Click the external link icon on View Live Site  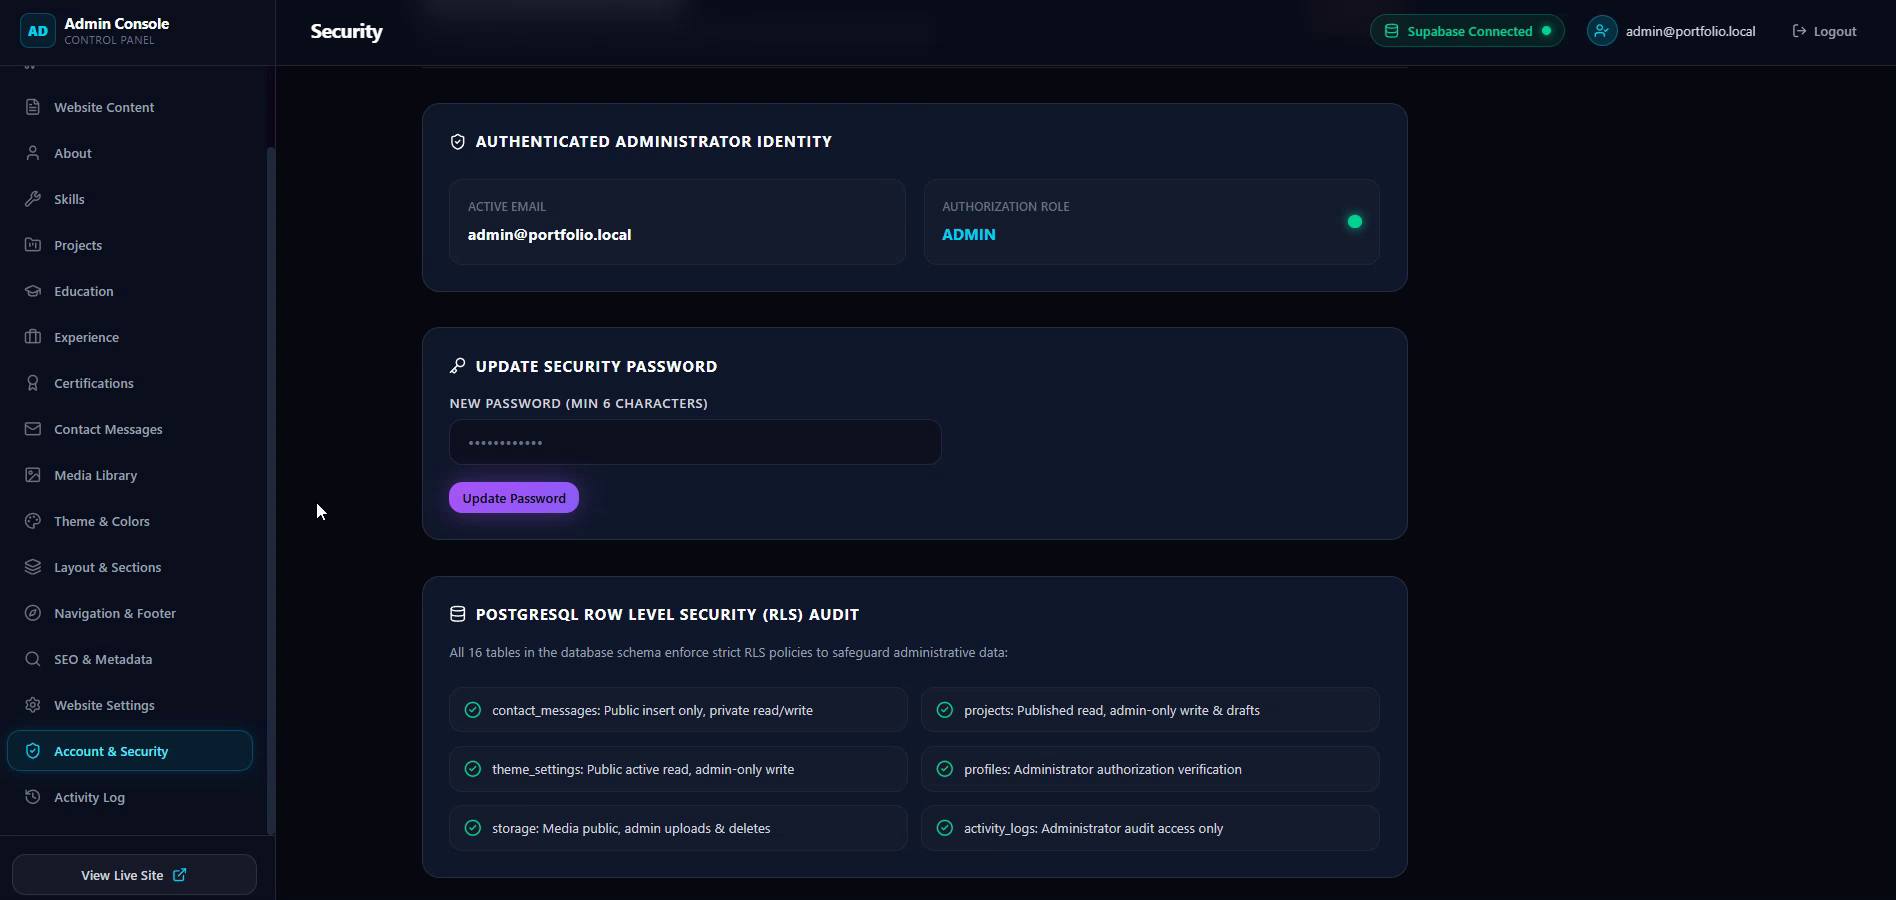pyautogui.click(x=180, y=875)
